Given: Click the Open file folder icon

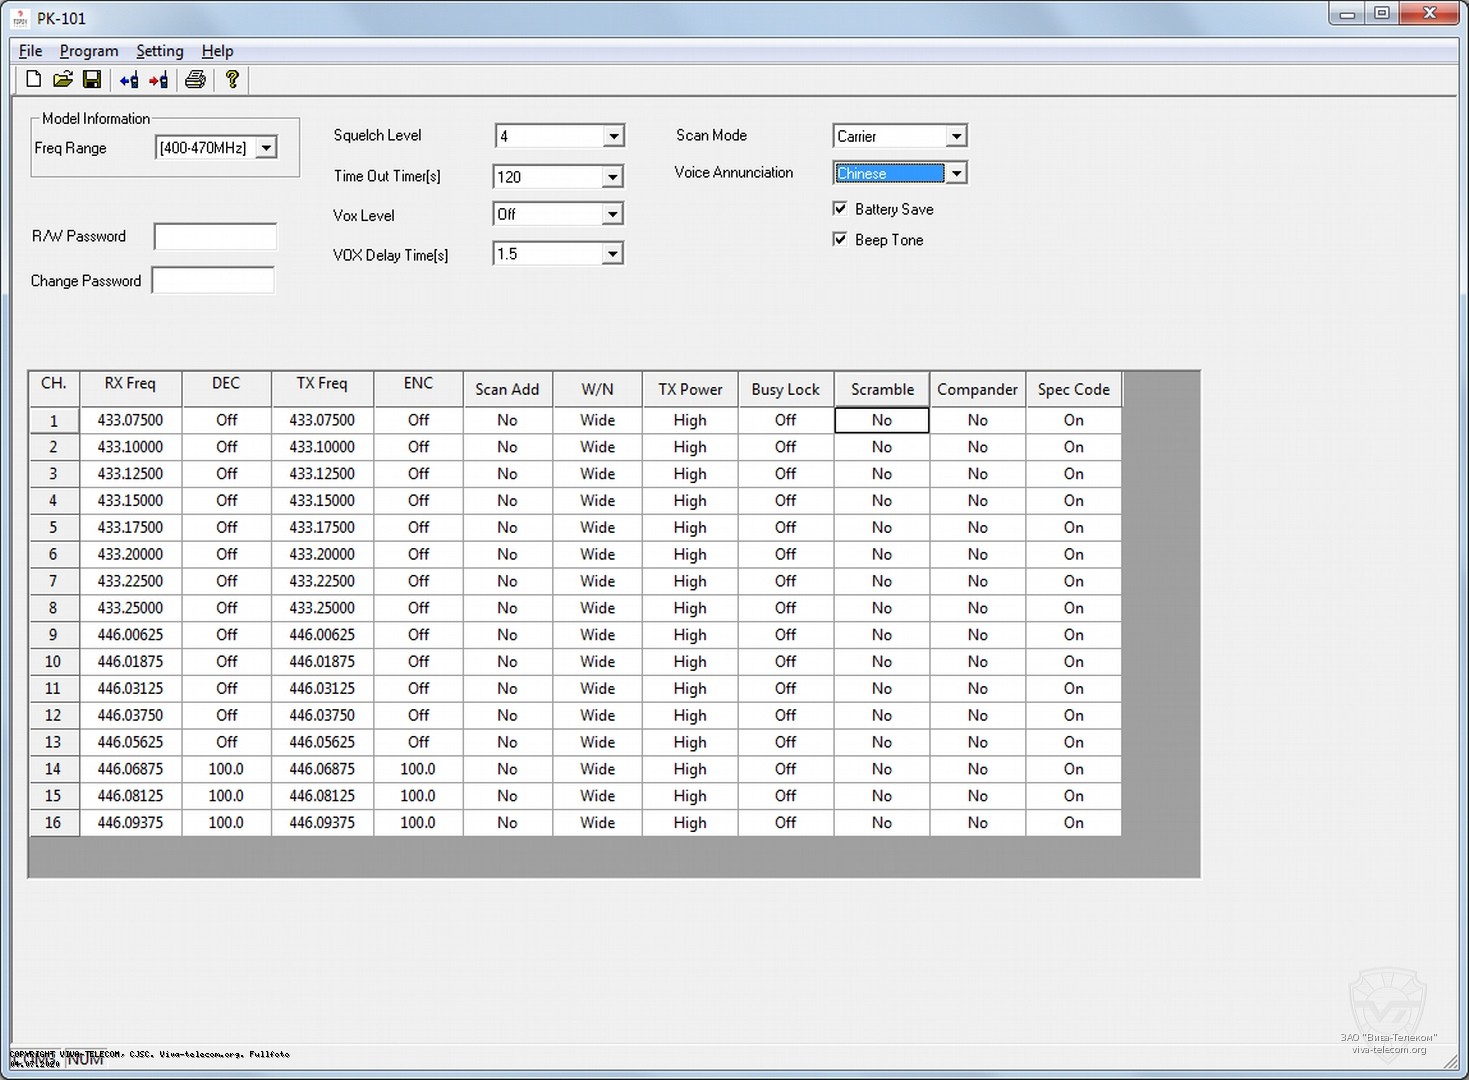Looking at the screenshot, I should click(x=63, y=80).
